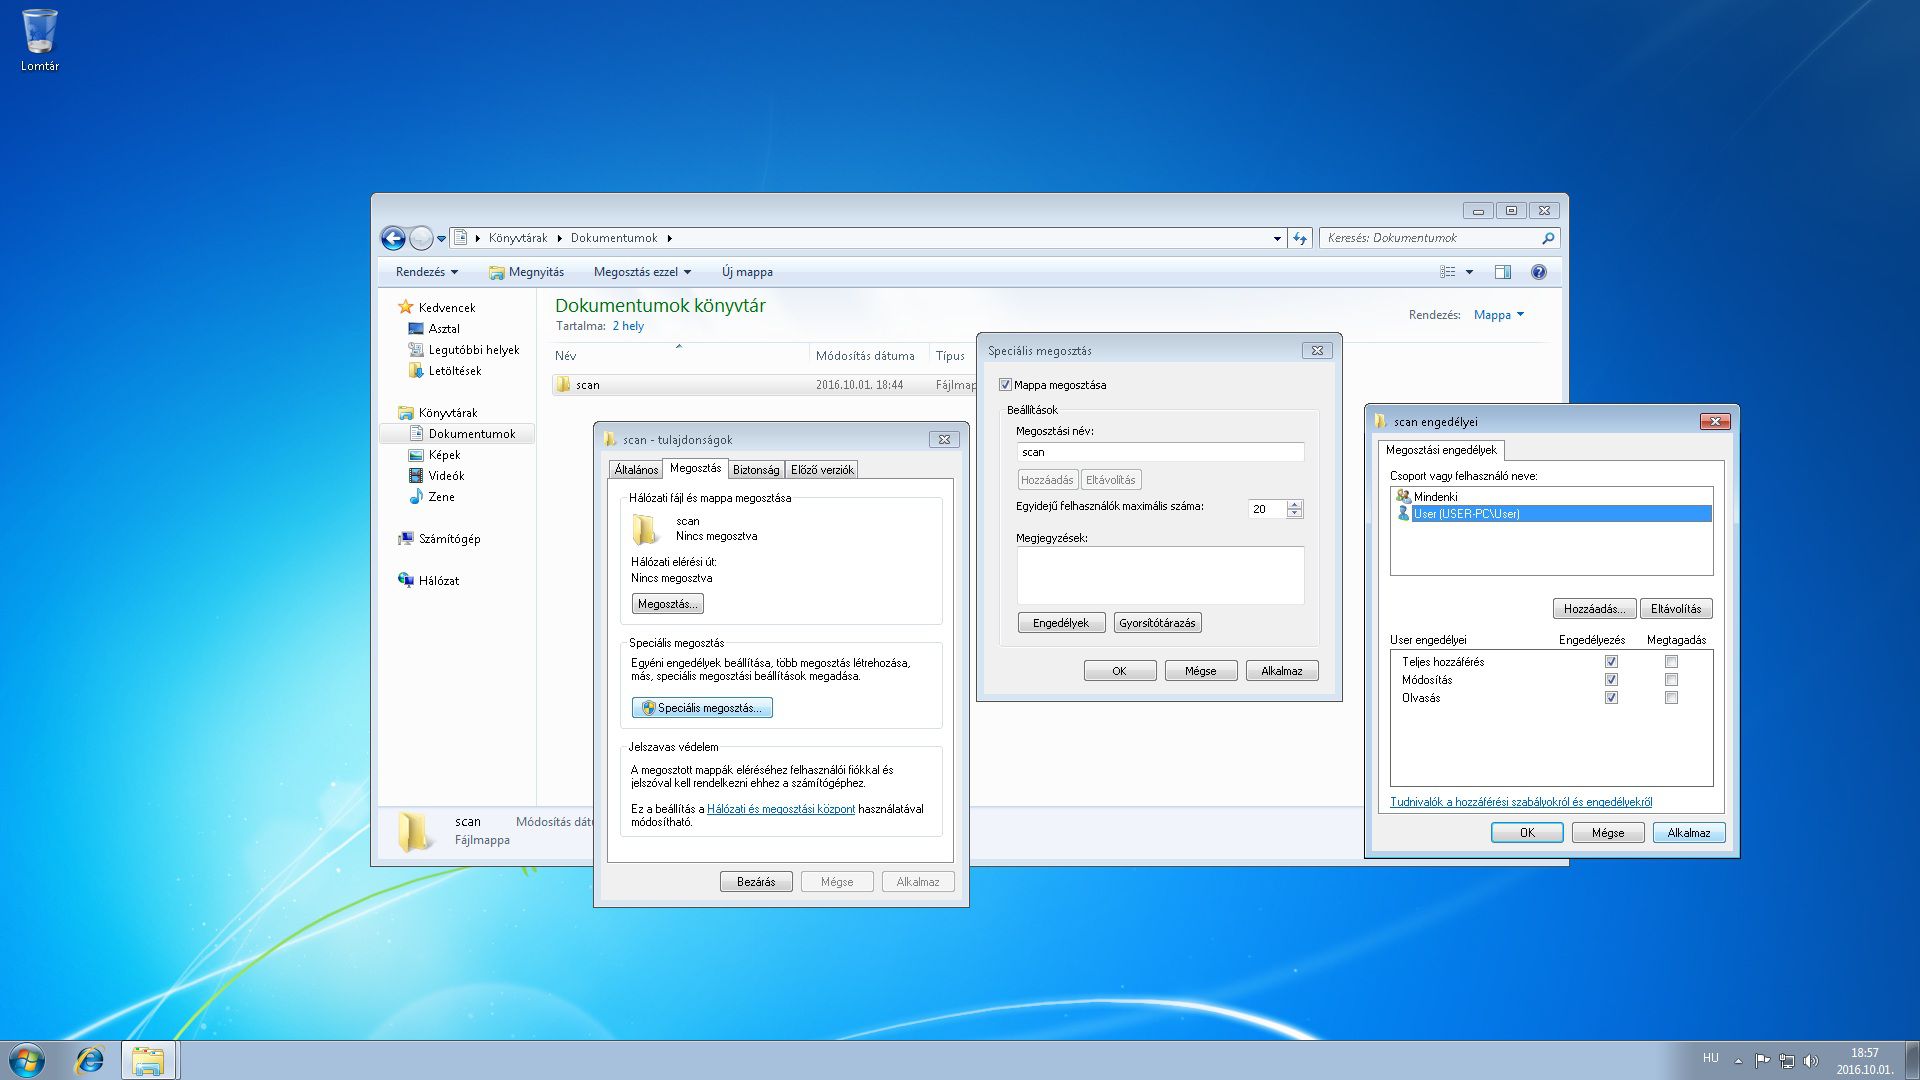Screen dimensions: 1920x1080
Task: Switch to the Biztonság tab
Action: [756, 470]
